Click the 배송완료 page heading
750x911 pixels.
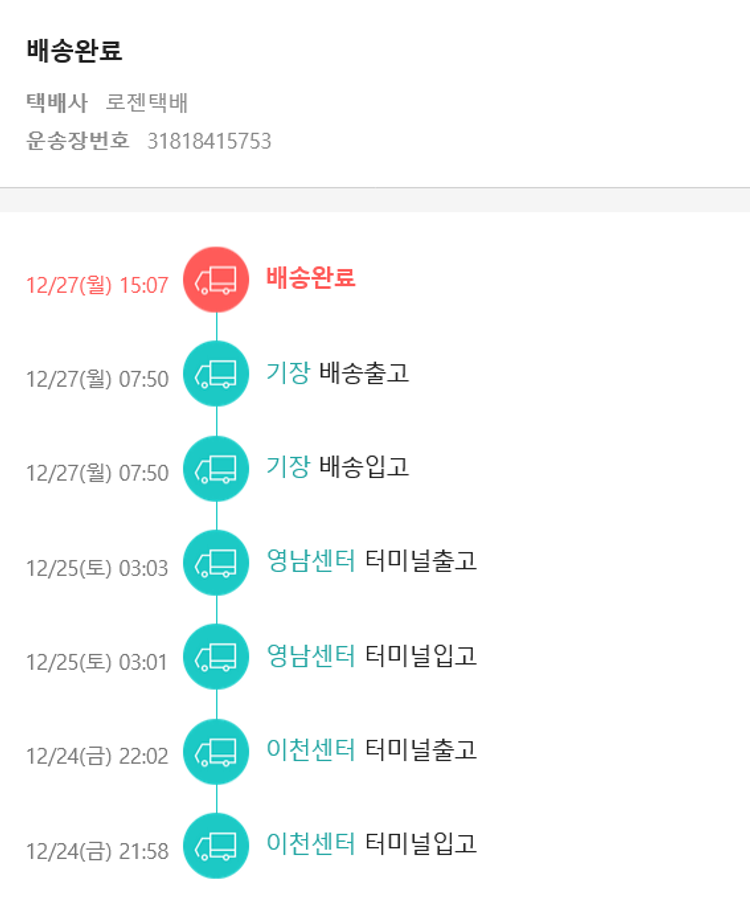click(75, 52)
